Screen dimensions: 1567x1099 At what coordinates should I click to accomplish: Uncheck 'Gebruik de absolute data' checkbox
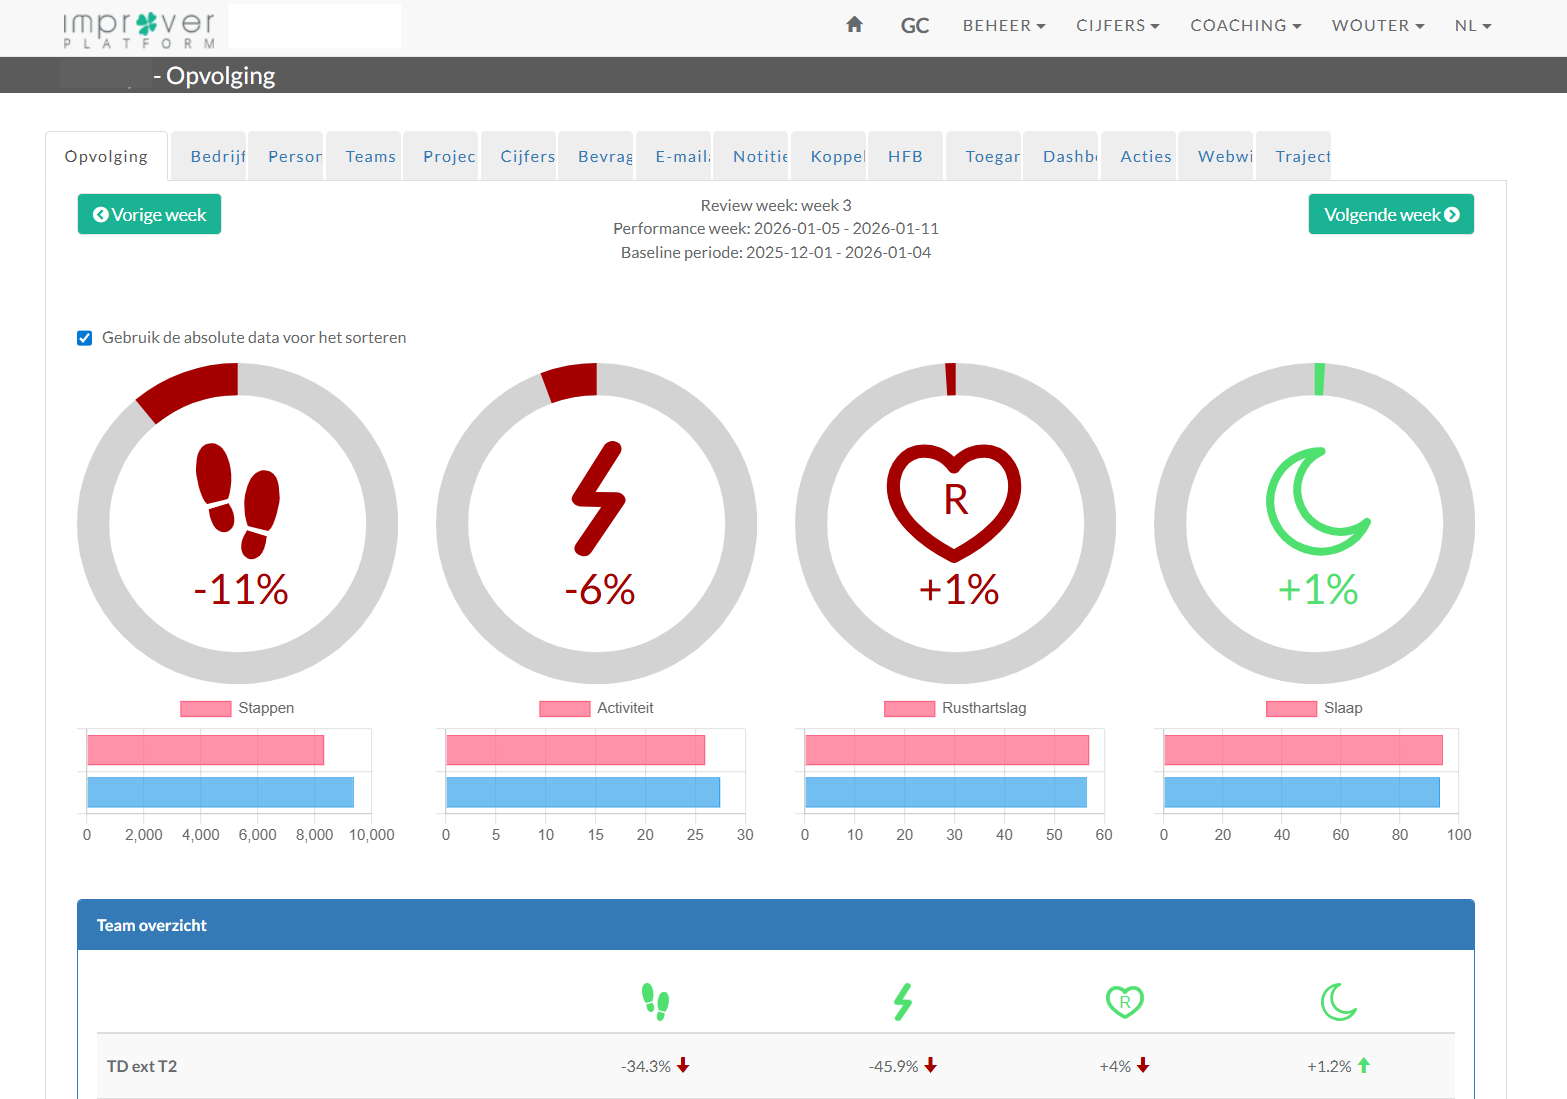coord(85,338)
